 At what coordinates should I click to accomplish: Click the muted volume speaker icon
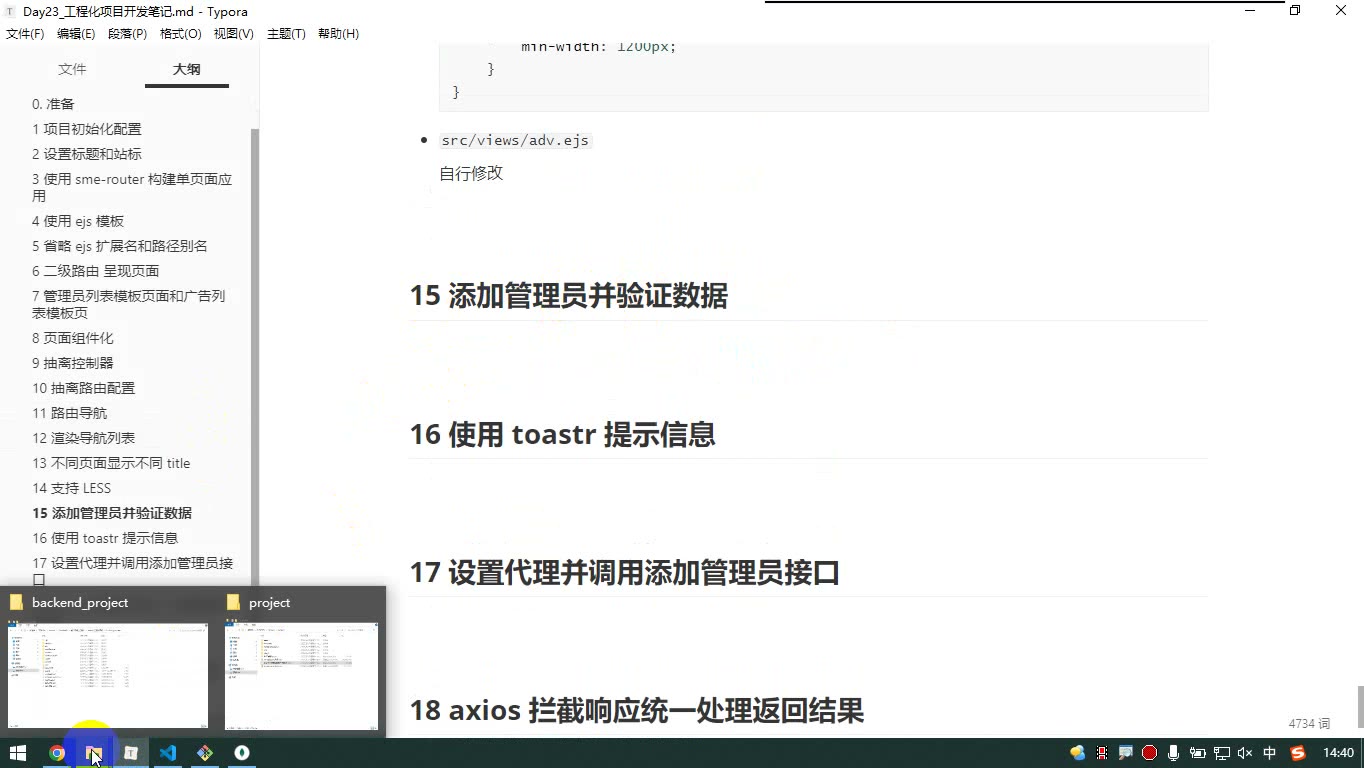pyautogui.click(x=1246, y=753)
